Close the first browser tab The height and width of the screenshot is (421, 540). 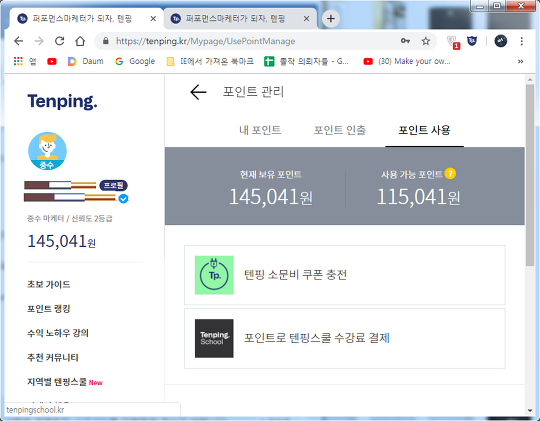tap(153, 19)
